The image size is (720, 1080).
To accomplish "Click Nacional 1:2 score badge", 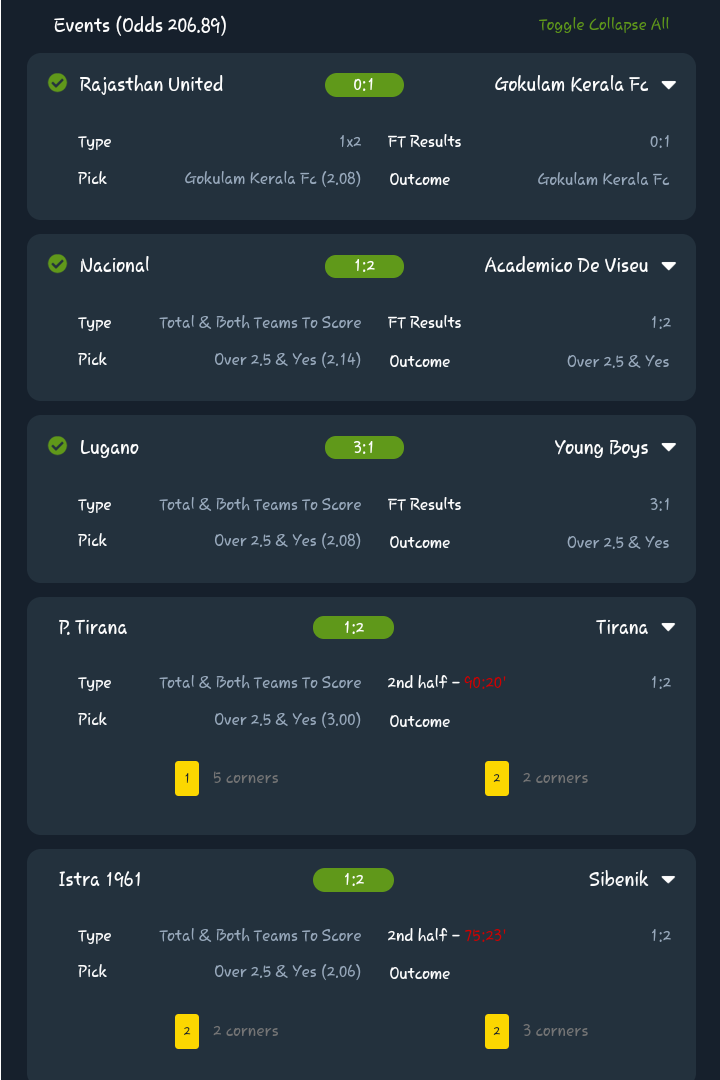I will coord(364,266).
